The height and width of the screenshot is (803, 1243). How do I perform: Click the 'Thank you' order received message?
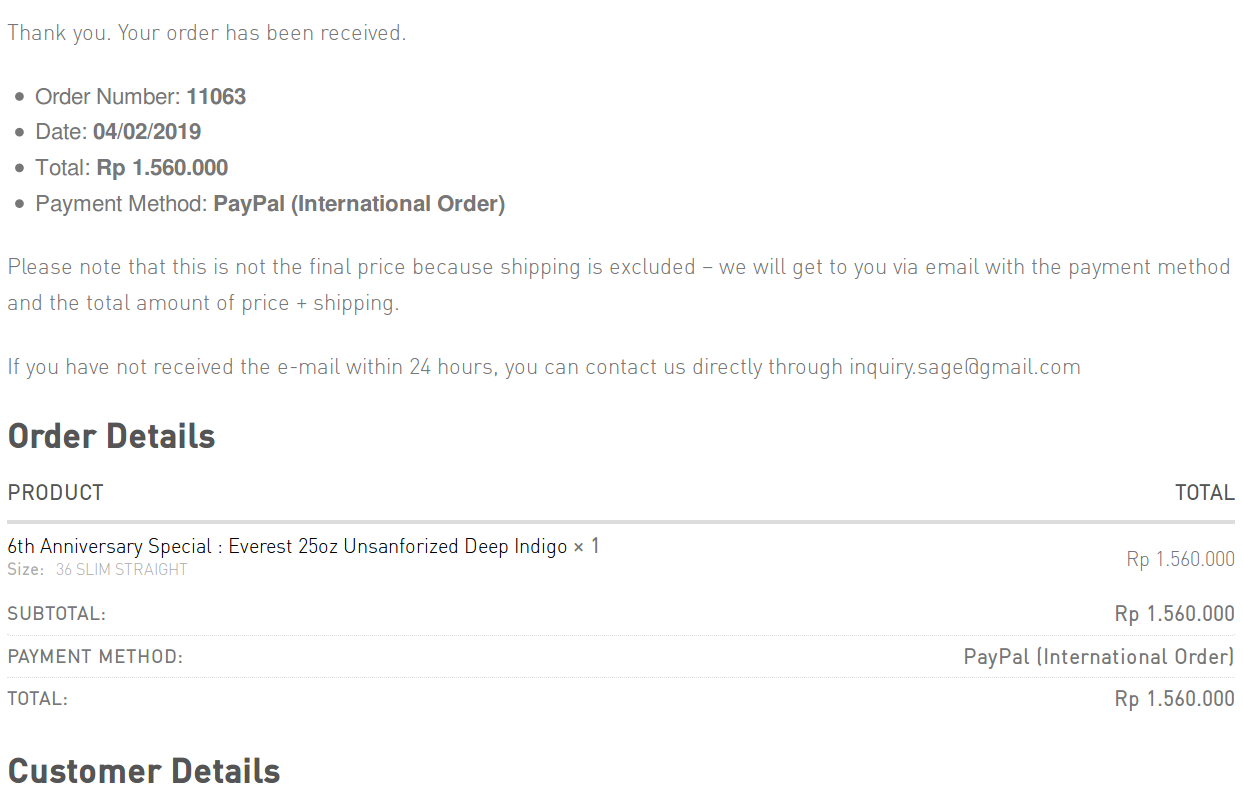206,33
